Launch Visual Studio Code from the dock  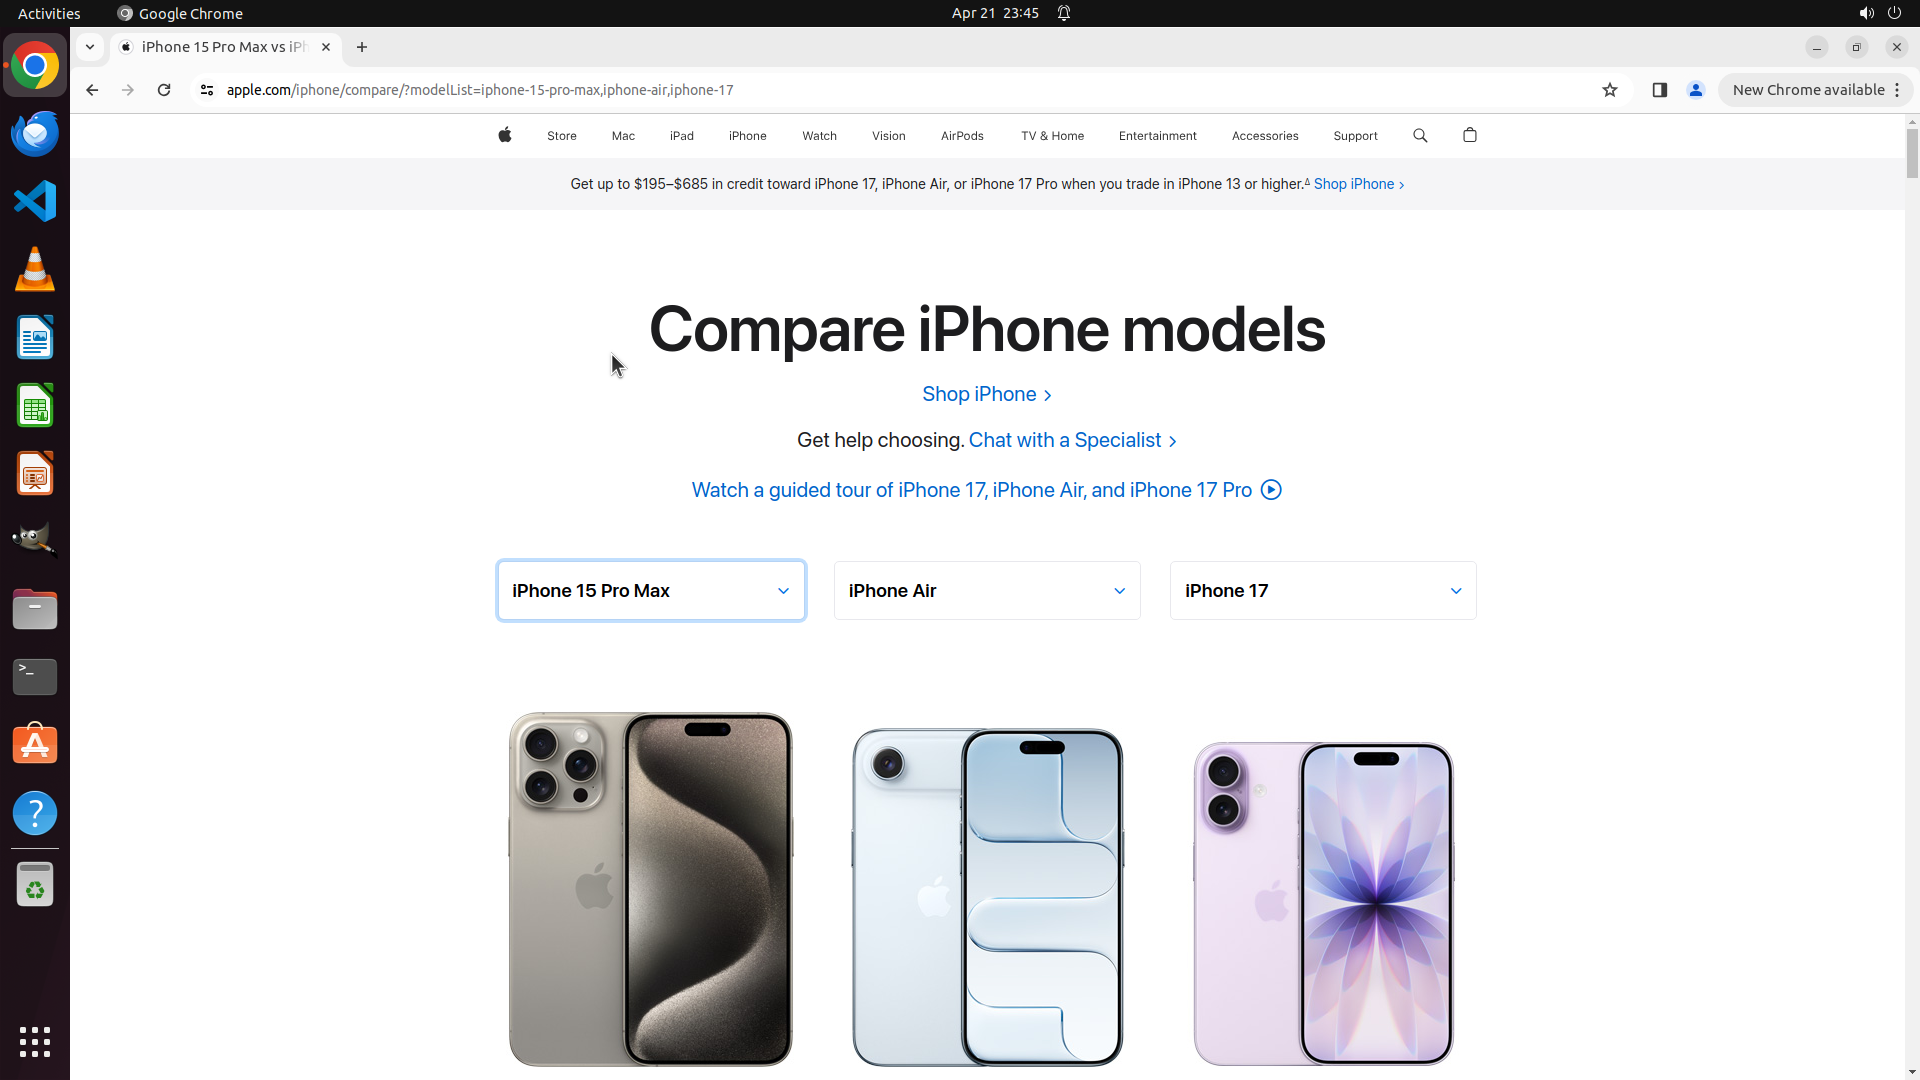pos(35,201)
